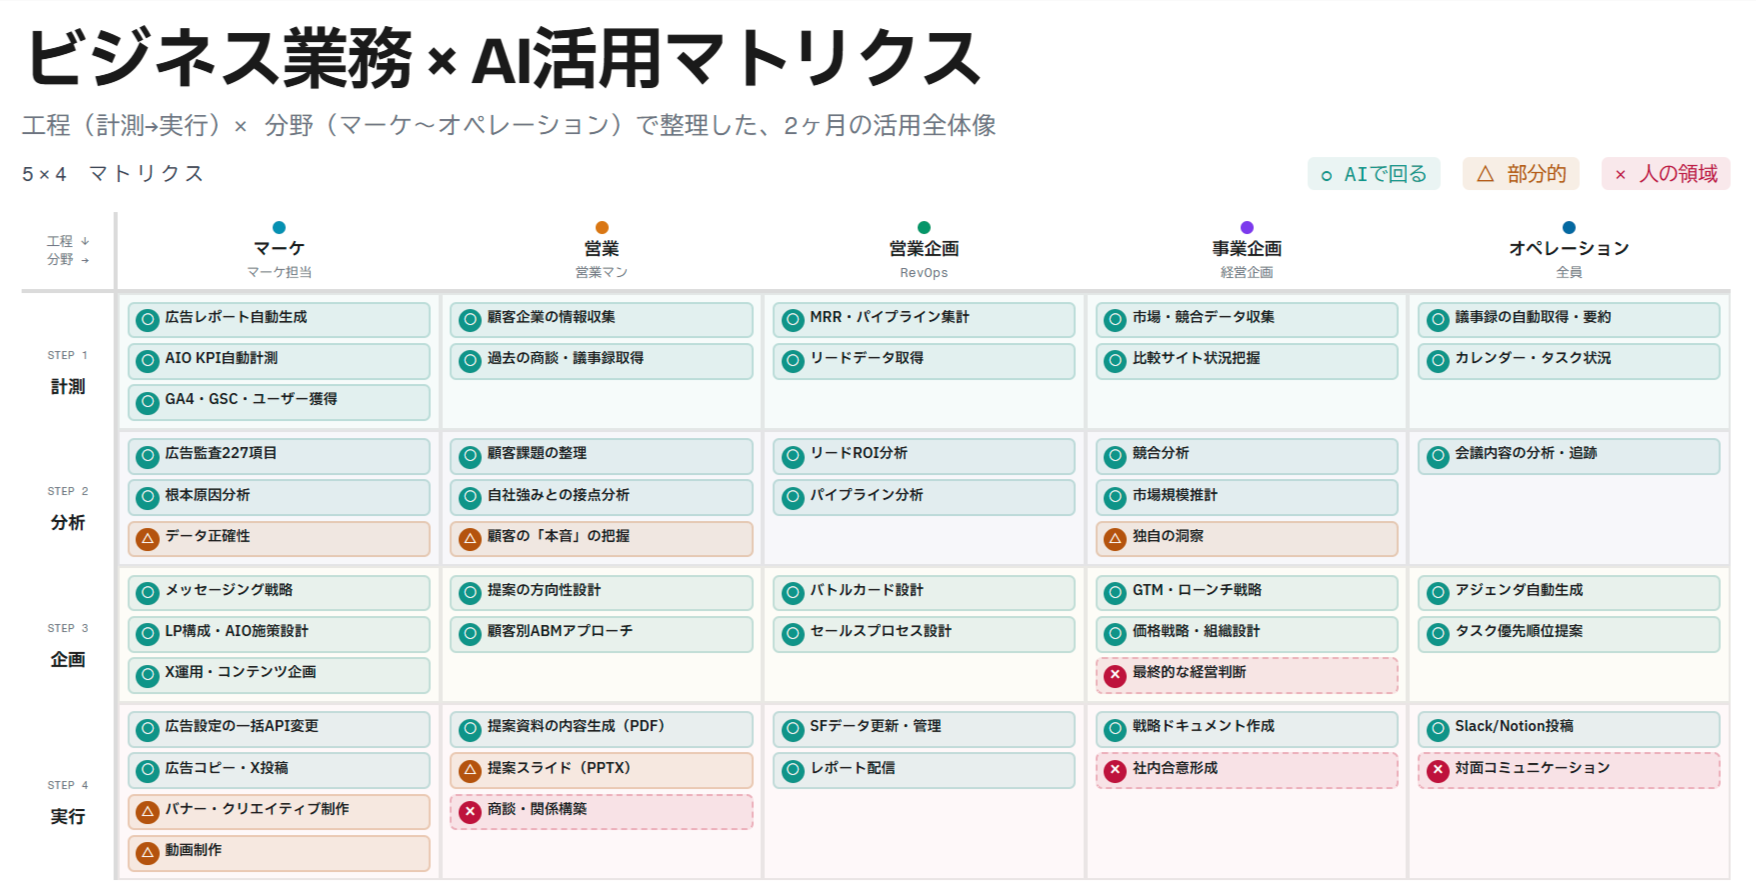
Task: Click the red X icon on 最終的な経営判断
Action: click(x=1115, y=675)
